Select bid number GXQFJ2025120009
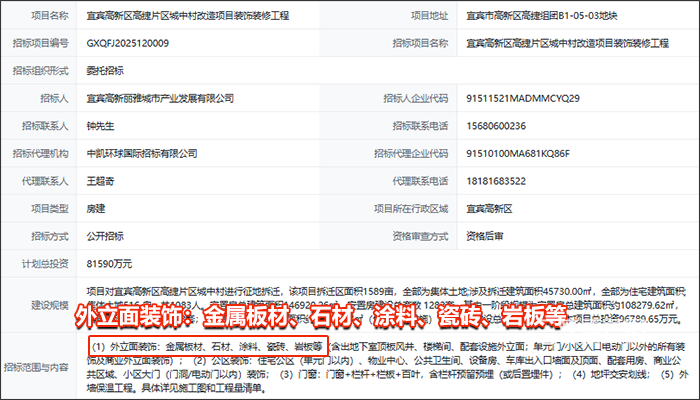The height and width of the screenshot is (400, 700). coord(128,43)
